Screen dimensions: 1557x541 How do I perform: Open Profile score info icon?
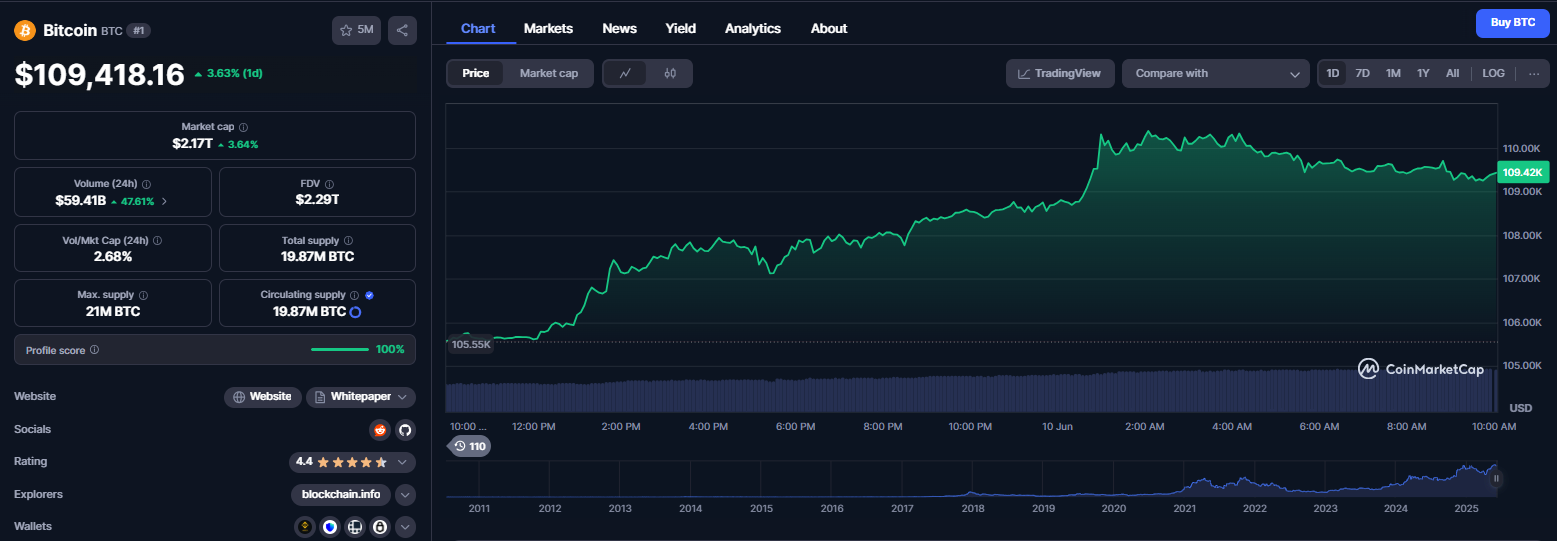tap(94, 350)
